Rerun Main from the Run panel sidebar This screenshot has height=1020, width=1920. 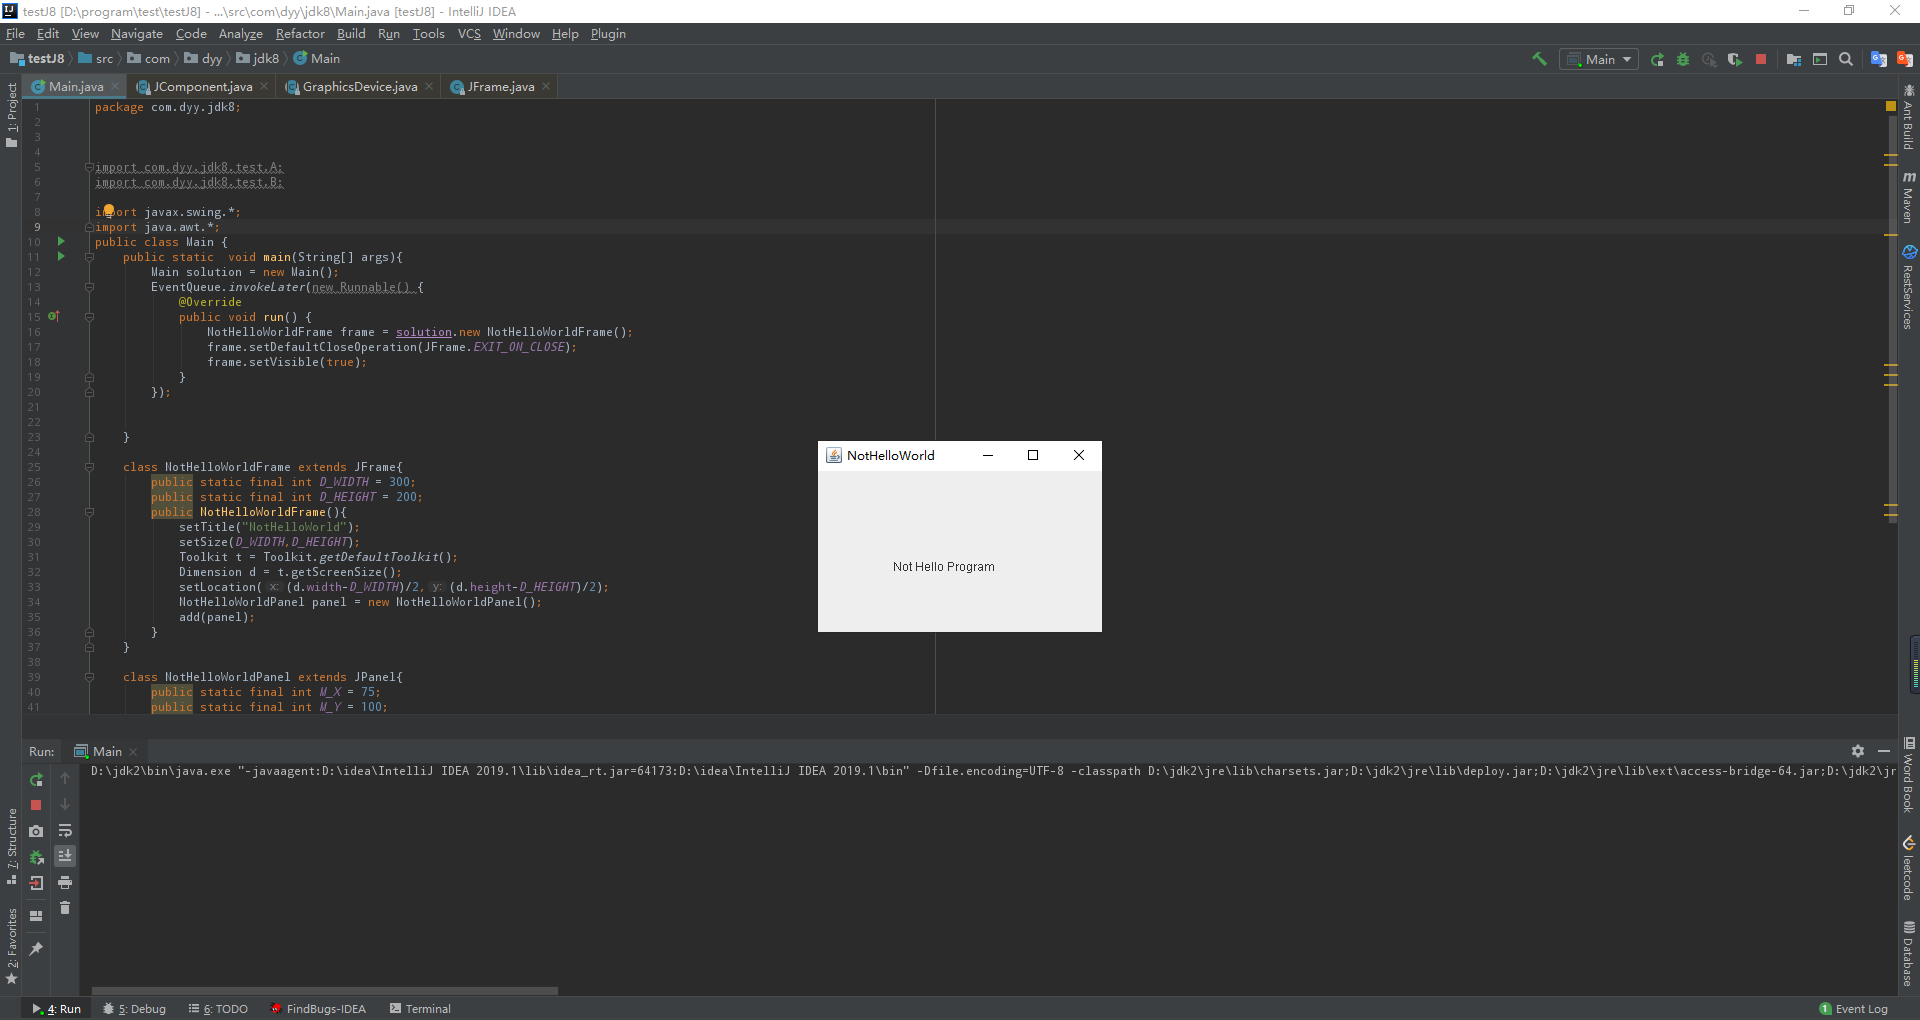click(36, 779)
